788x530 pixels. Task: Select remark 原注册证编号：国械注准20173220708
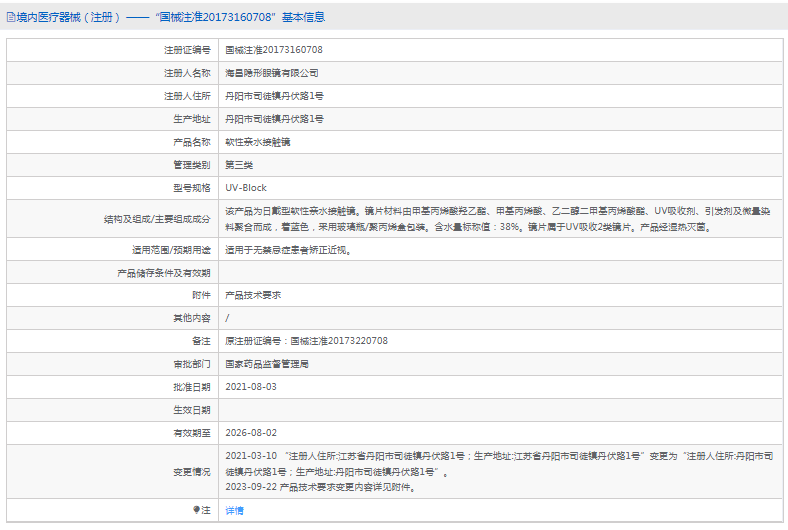(307, 341)
